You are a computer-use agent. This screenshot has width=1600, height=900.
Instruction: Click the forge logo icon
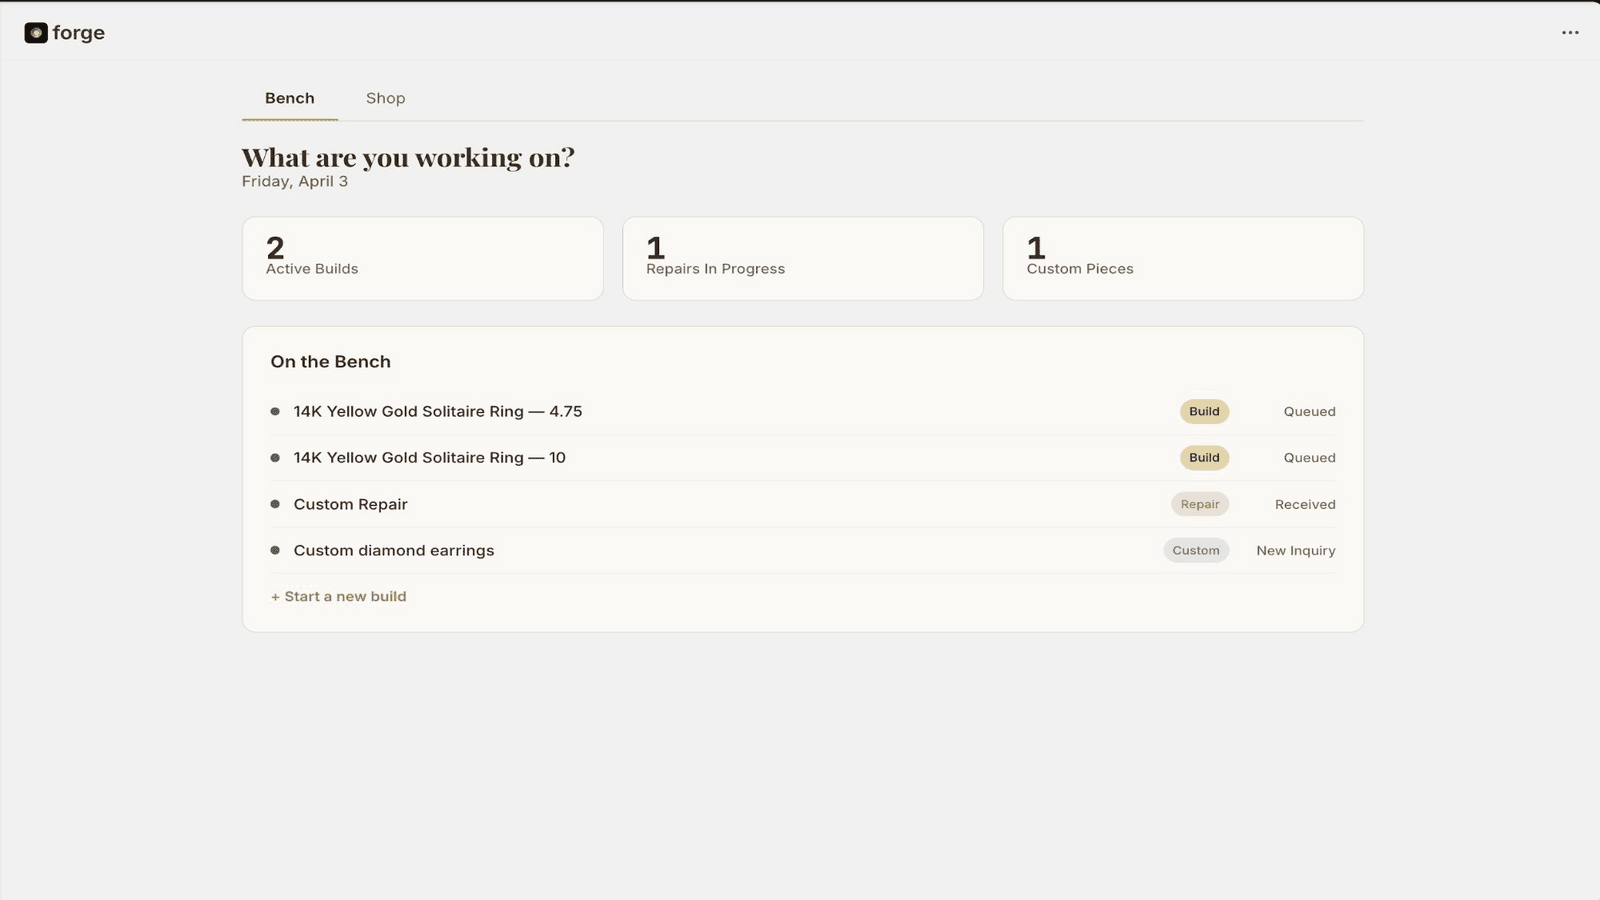click(36, 33)
